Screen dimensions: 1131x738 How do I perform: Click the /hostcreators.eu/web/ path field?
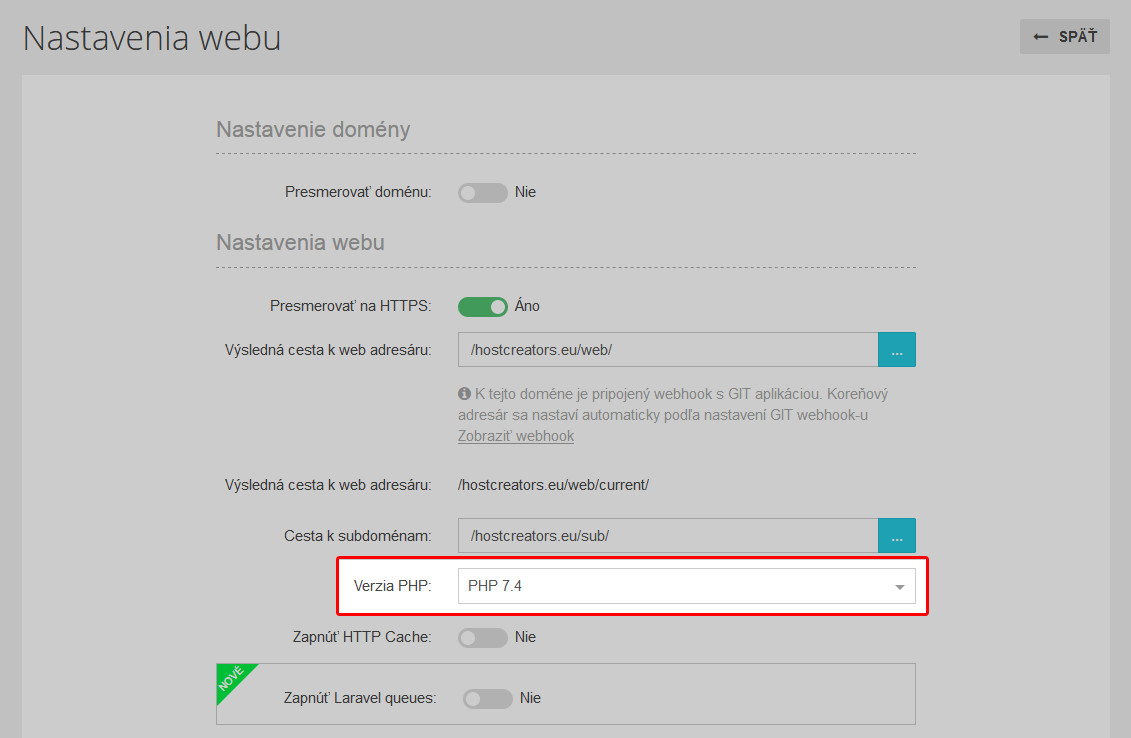tap(668, 350)
